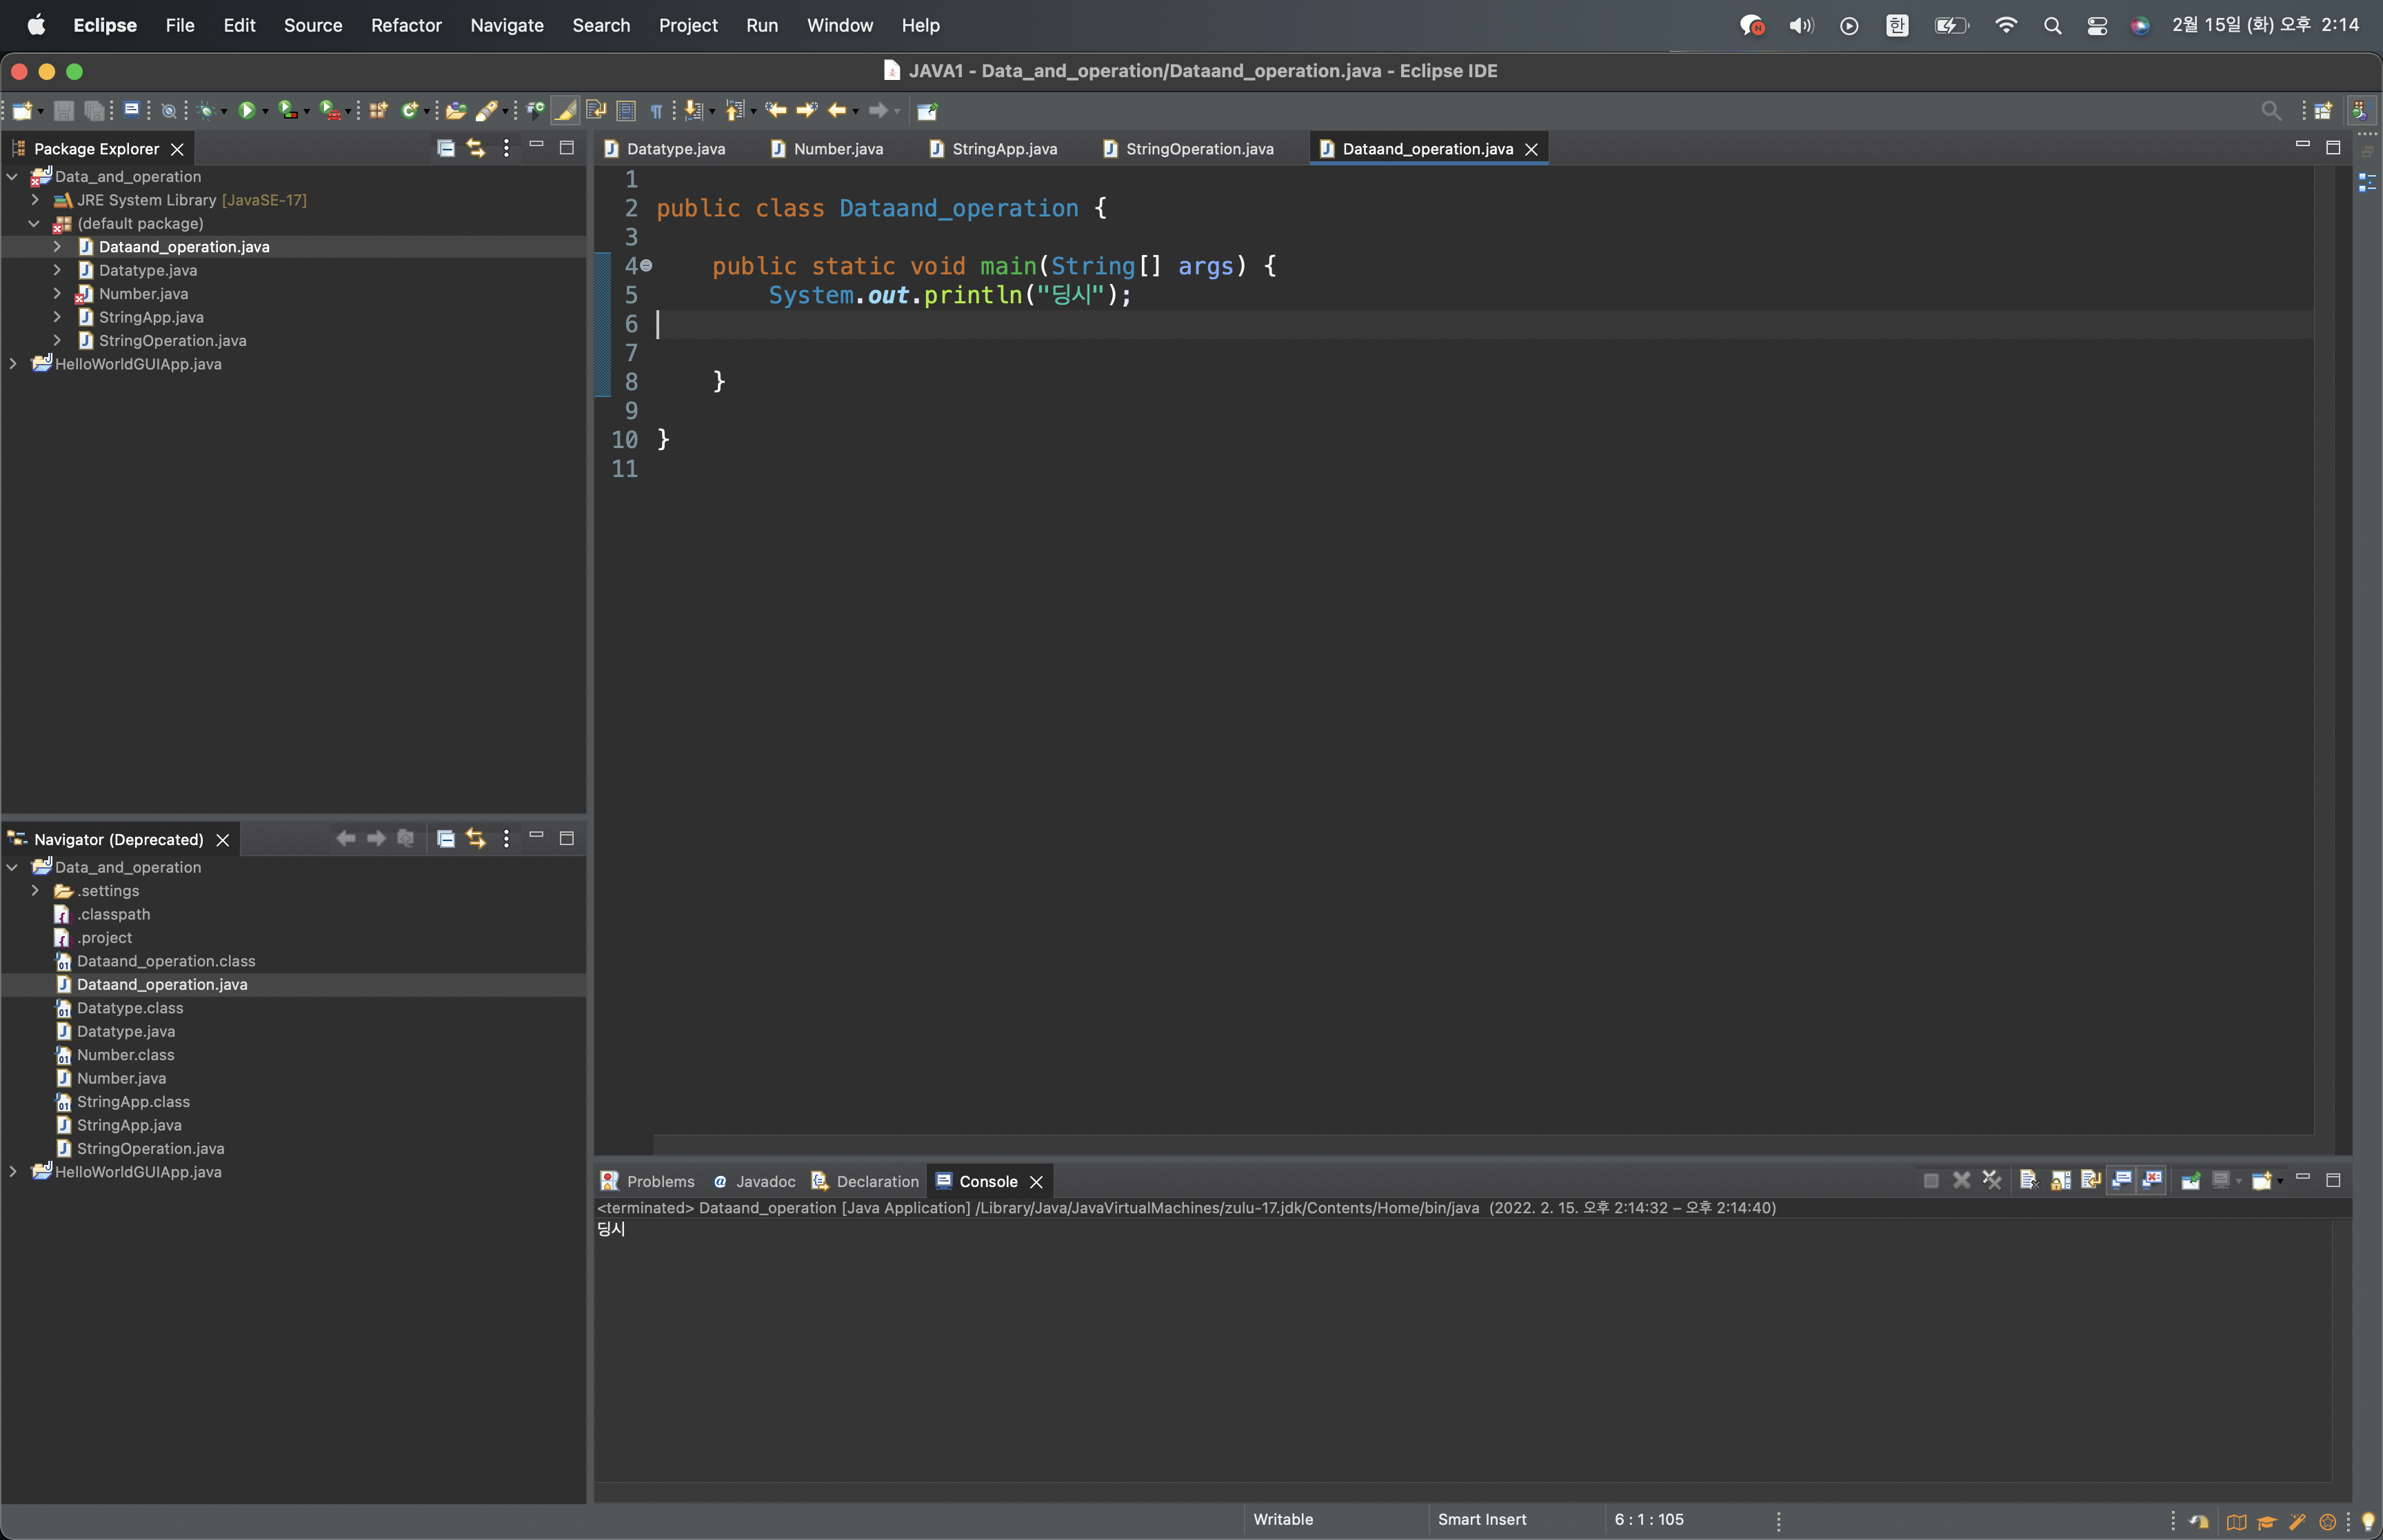This screenshot has width=2383, height=1540.
Task: Open the Run button dropdown arrow
Action: click(265, 111)
